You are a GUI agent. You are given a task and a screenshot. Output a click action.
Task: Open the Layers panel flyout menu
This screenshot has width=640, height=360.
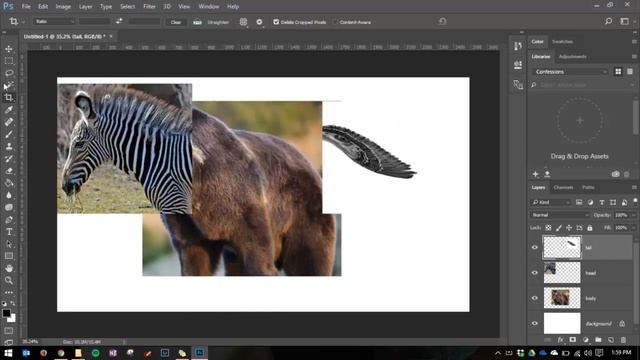point(634,187)
